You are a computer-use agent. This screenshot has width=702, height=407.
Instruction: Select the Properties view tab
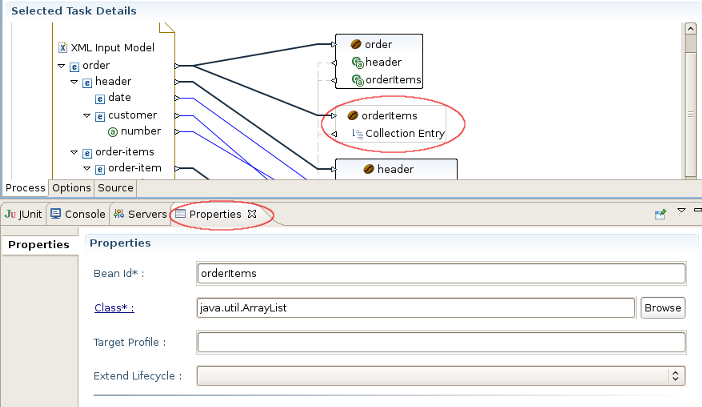coord(215,214)
